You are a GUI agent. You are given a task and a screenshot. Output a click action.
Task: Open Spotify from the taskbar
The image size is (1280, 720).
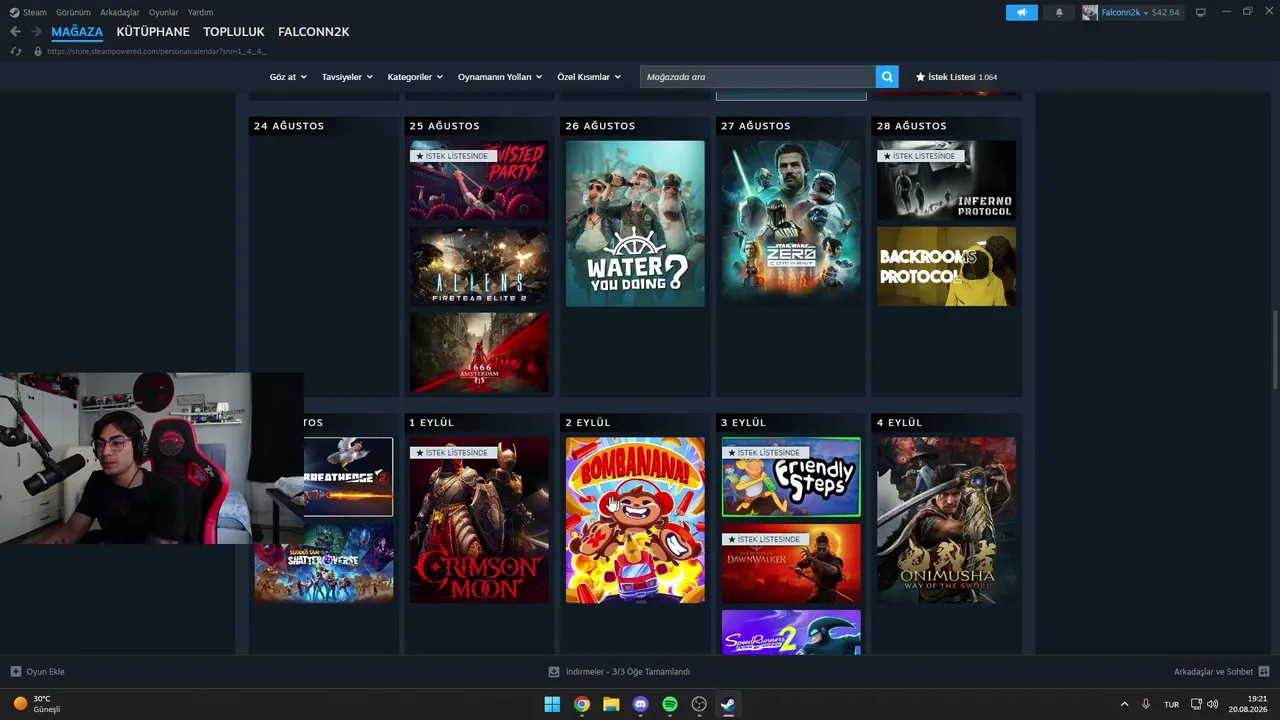click(670, 704)
